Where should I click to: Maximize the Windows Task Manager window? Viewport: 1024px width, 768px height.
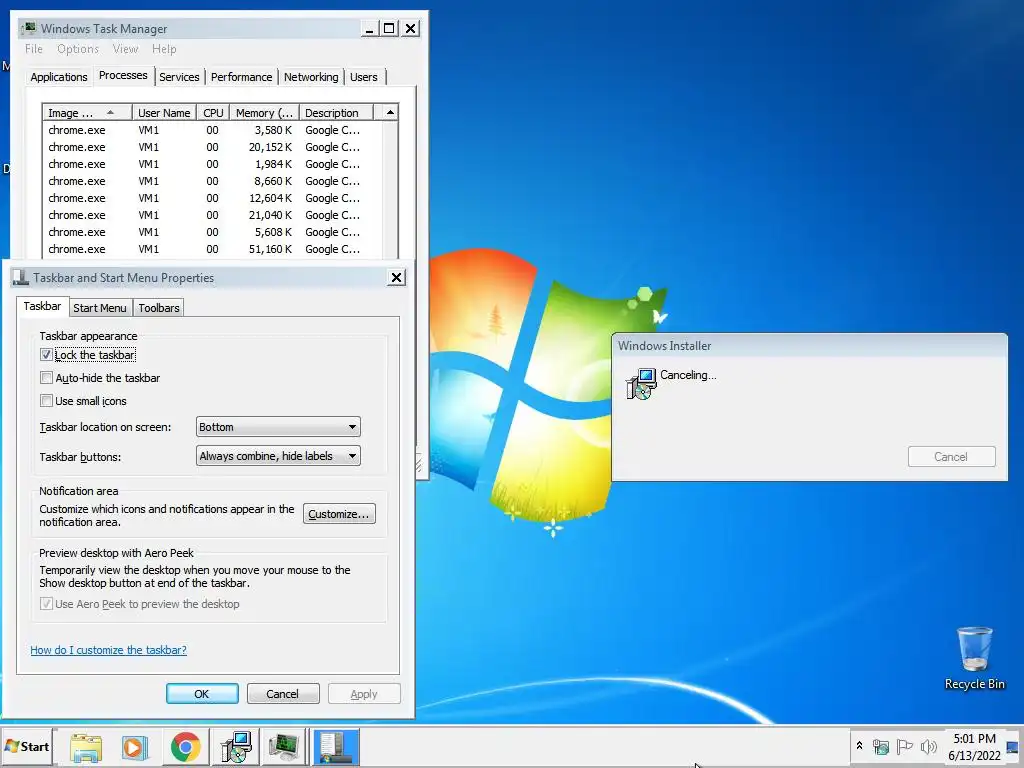pyautogui.click(x=389, y=29)
